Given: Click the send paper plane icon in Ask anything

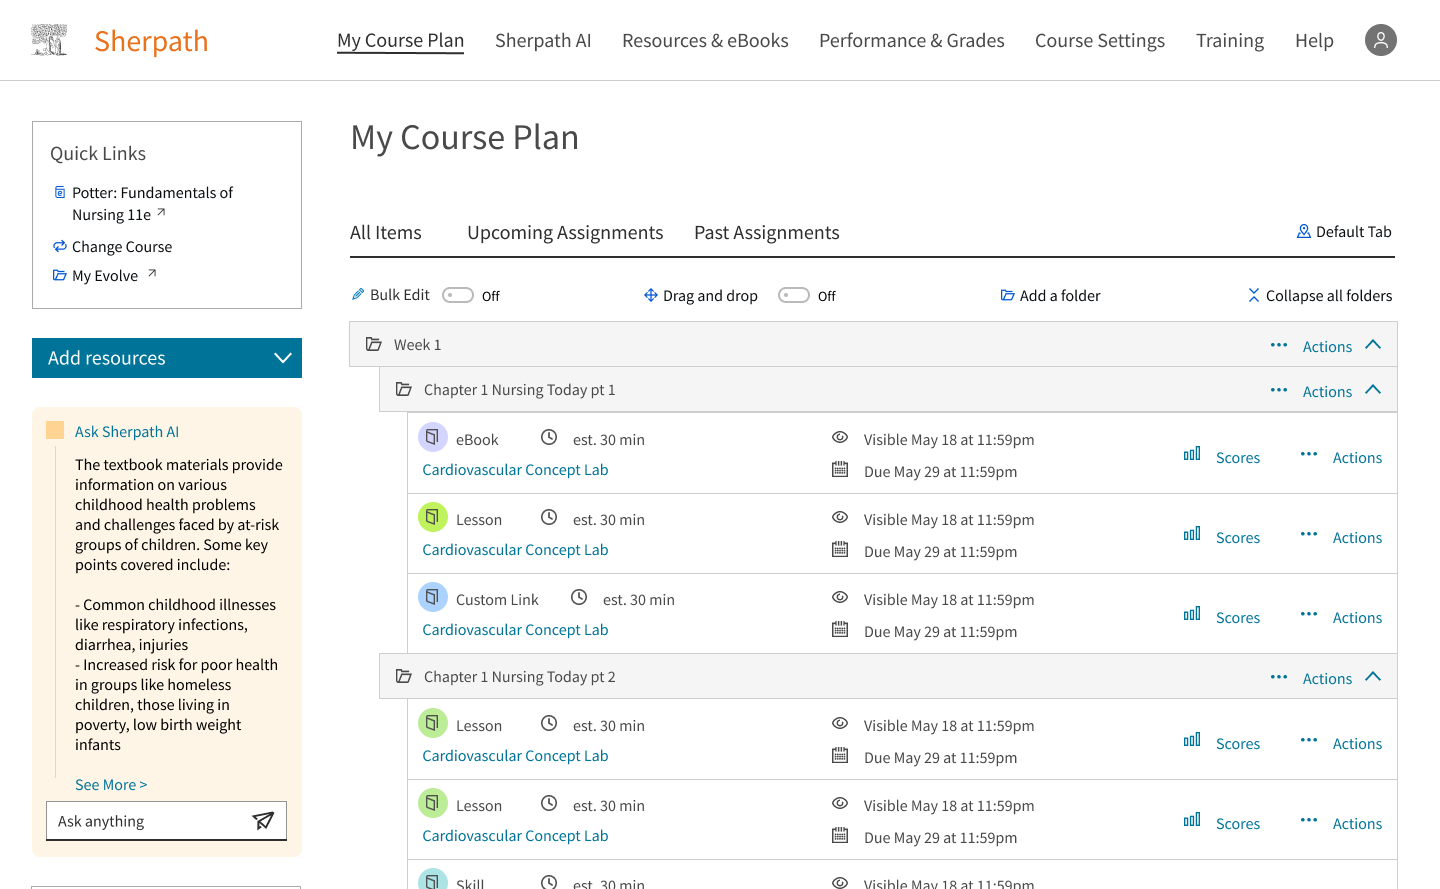Looking at the screenshot, I should tap(263, 821).
